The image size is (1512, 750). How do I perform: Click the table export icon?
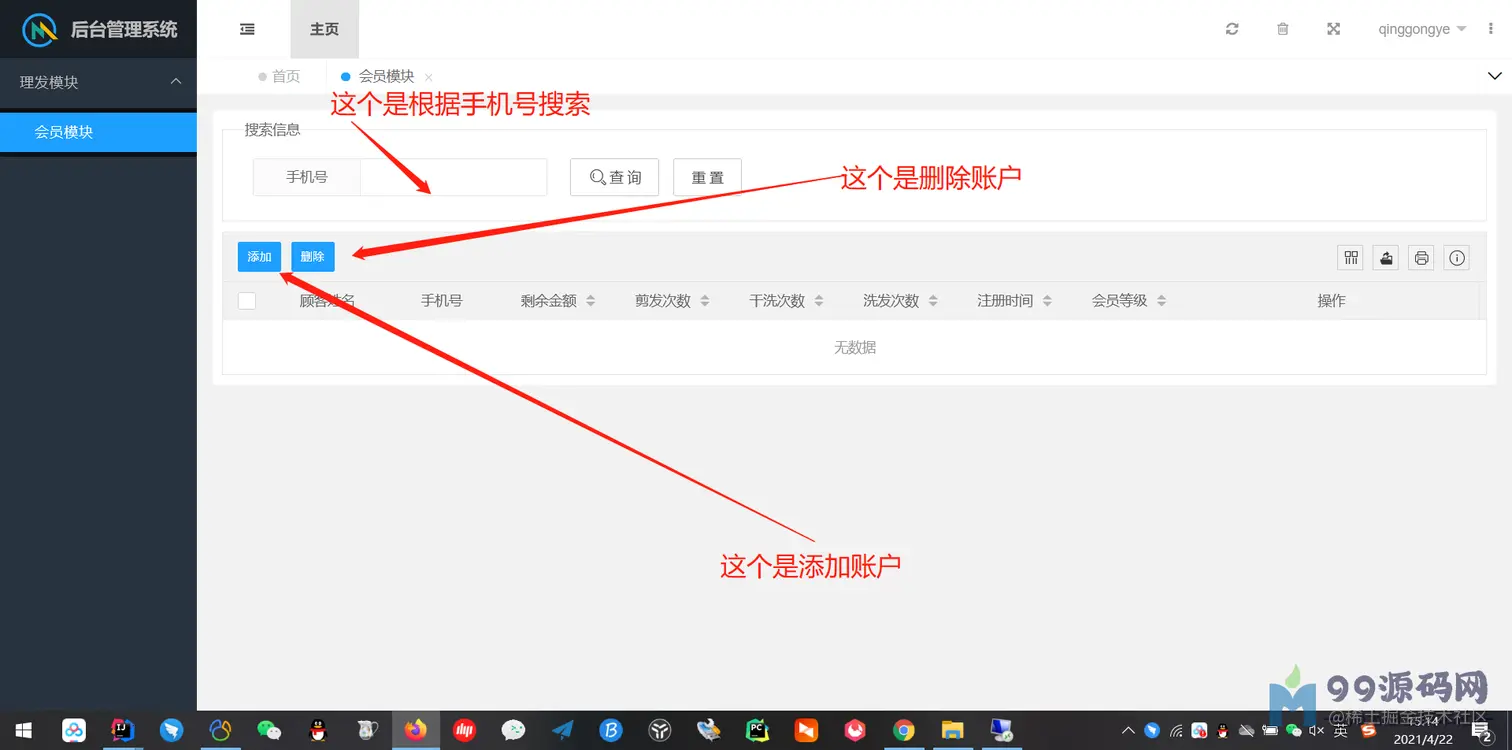click(1386, 258)
